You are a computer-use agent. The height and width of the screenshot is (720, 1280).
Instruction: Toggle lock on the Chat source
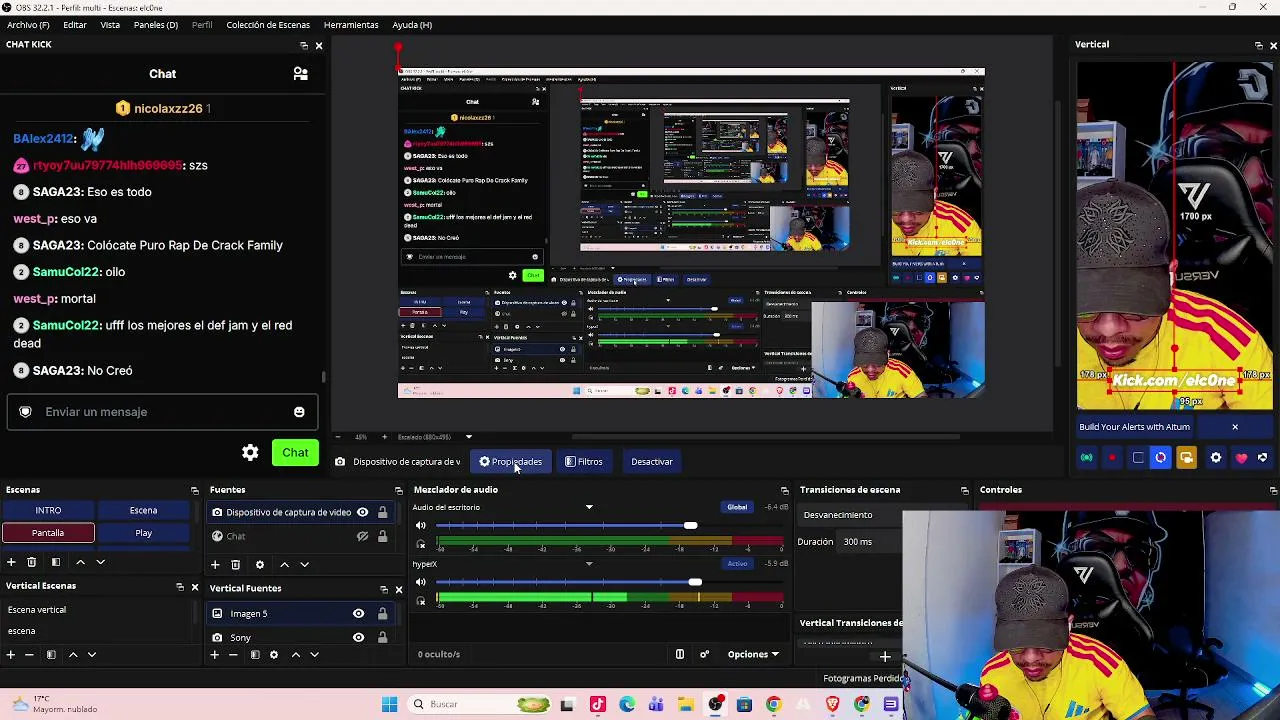(x=382, y=536)
